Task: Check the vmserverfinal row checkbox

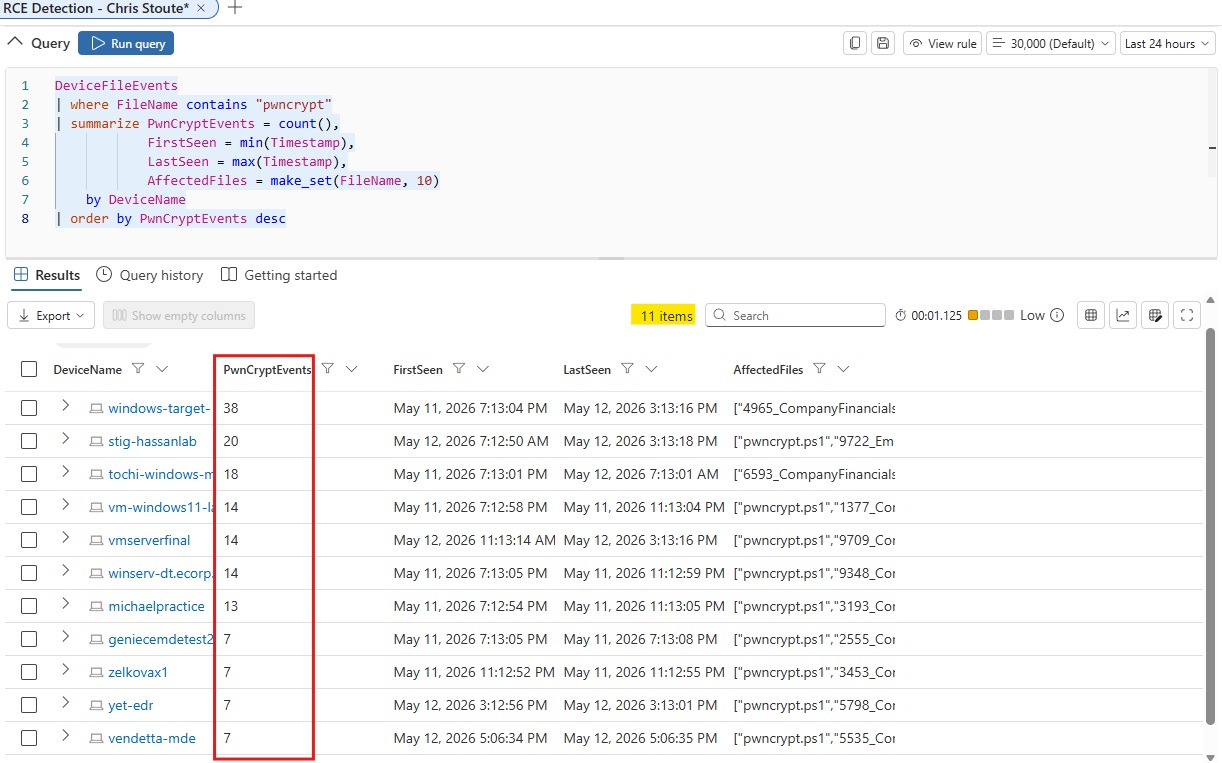Action: (29, 540)
